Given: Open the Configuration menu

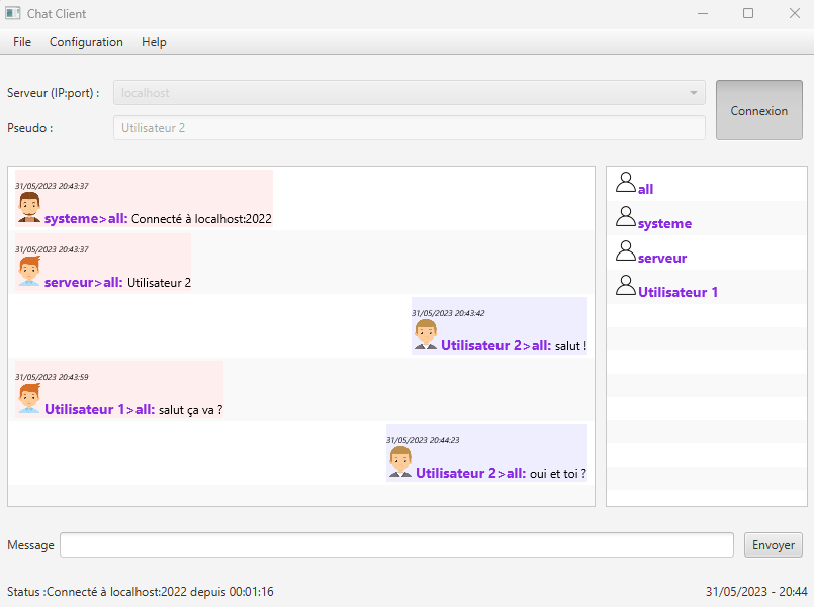Looking at the screenshot, I should (x=86, y=42).
